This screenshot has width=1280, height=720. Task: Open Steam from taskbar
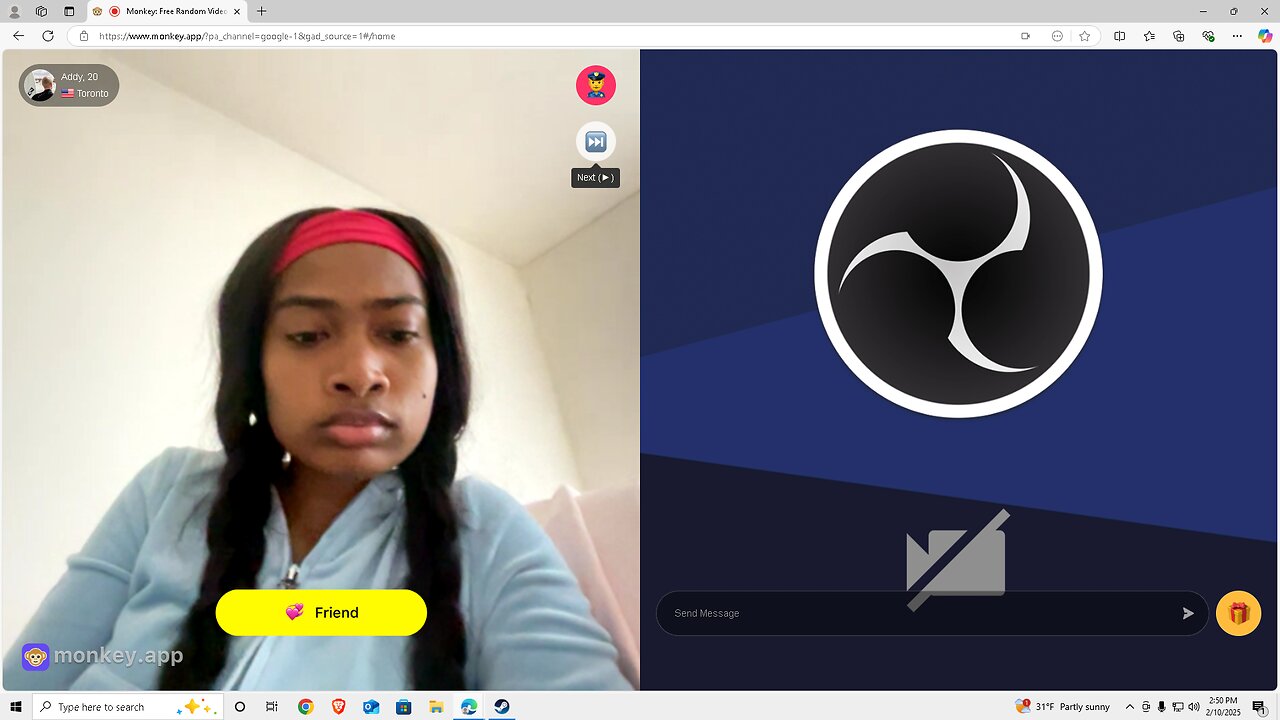coord(501,707)
